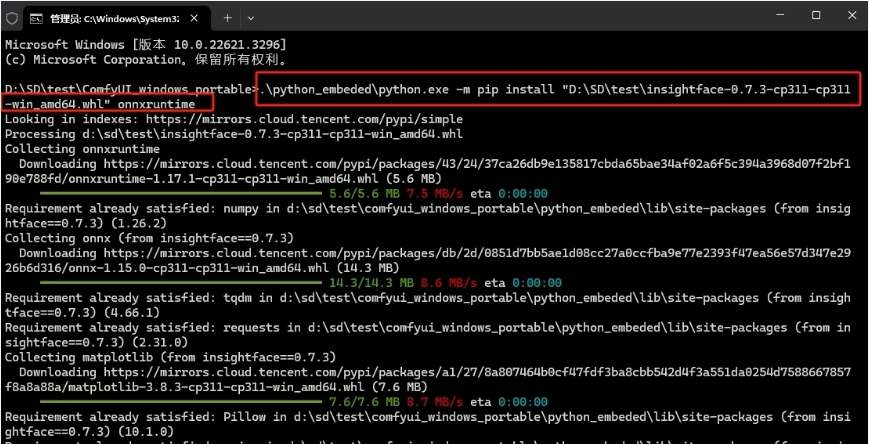Click the "Collecting onnxruntime" output line
Screen dimensions: 869x444
click(82, 148)
